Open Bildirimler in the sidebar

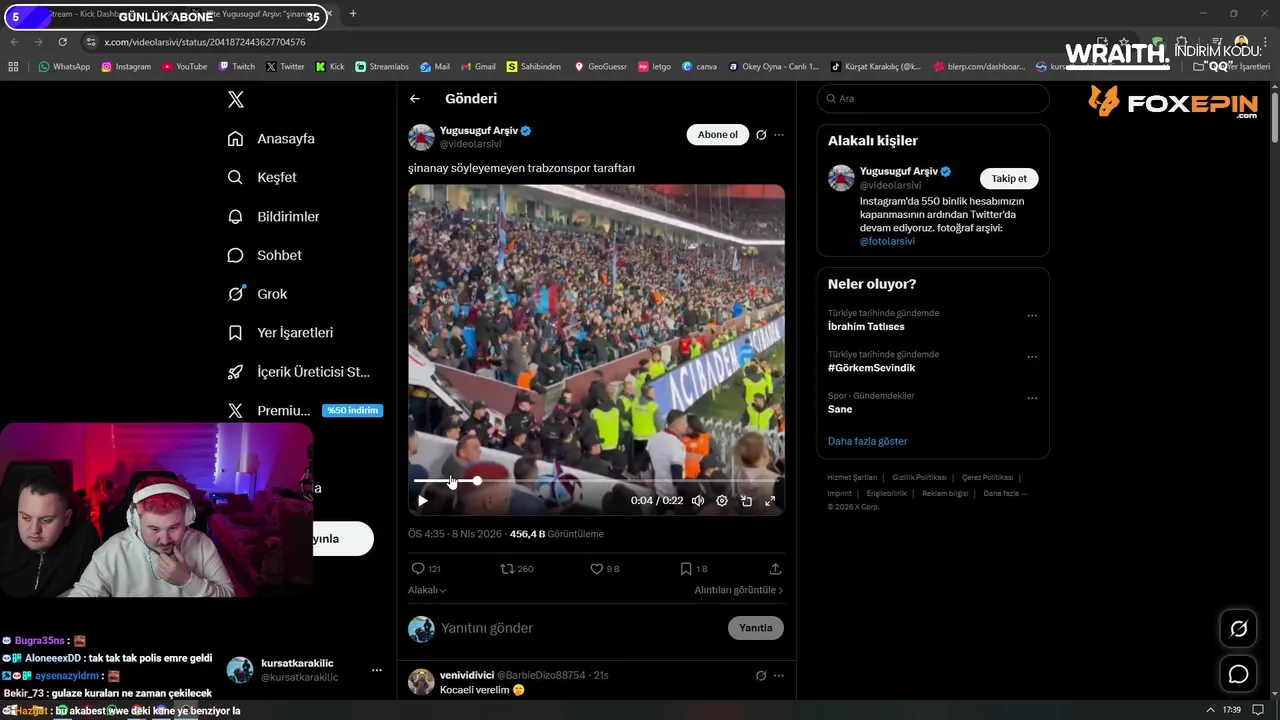273,216
